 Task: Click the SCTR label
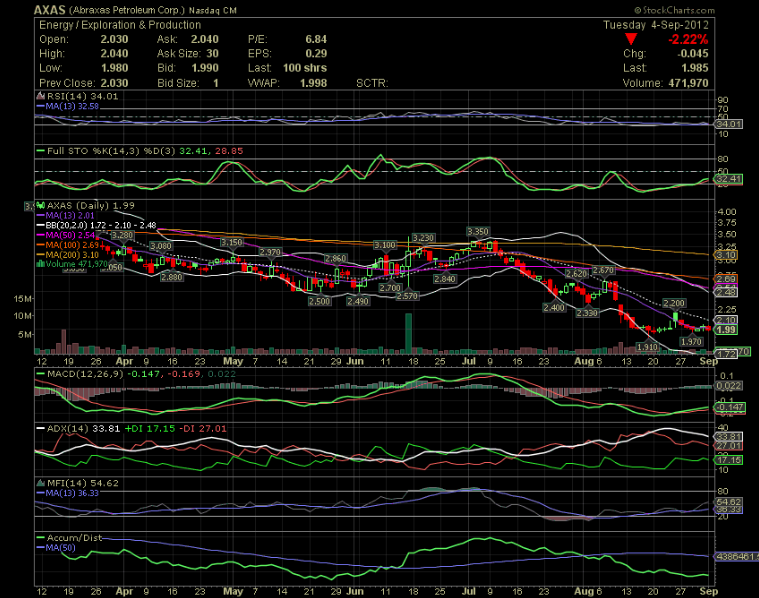click(x=372, y=83)
